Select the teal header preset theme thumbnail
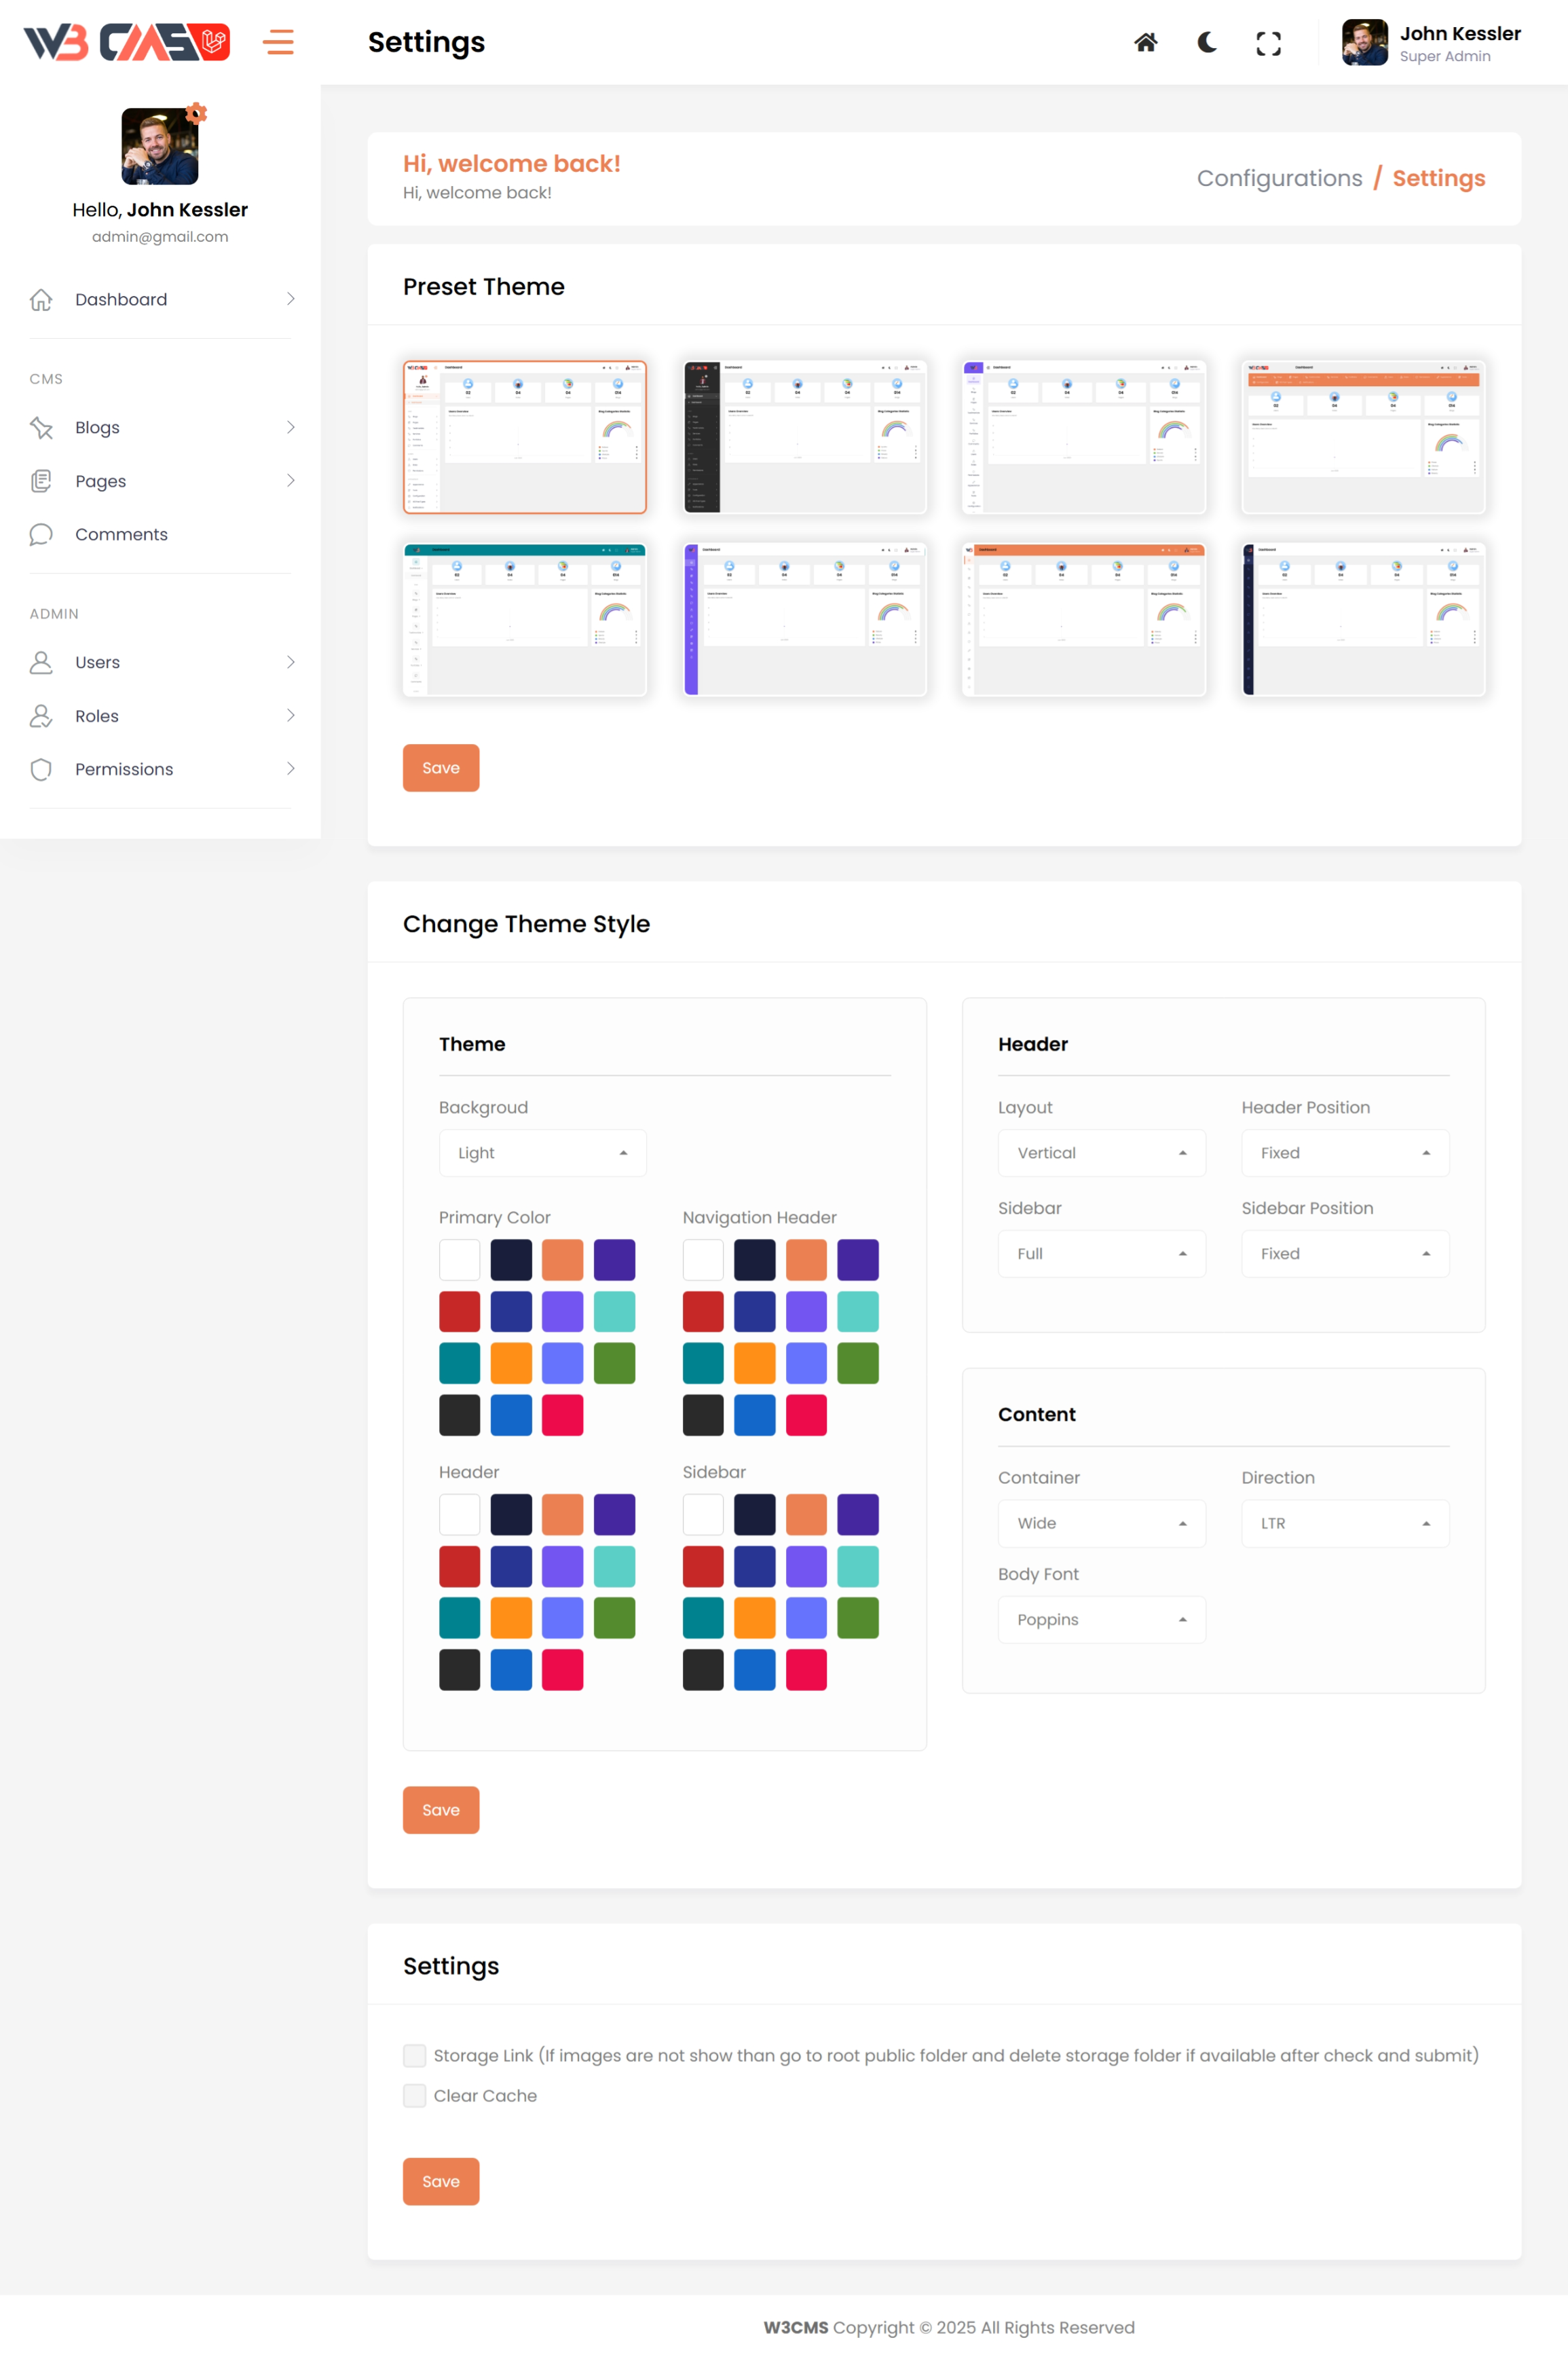Image resolution: width=1568 pixels, height=2359 pixels. (x=525, y=619)
